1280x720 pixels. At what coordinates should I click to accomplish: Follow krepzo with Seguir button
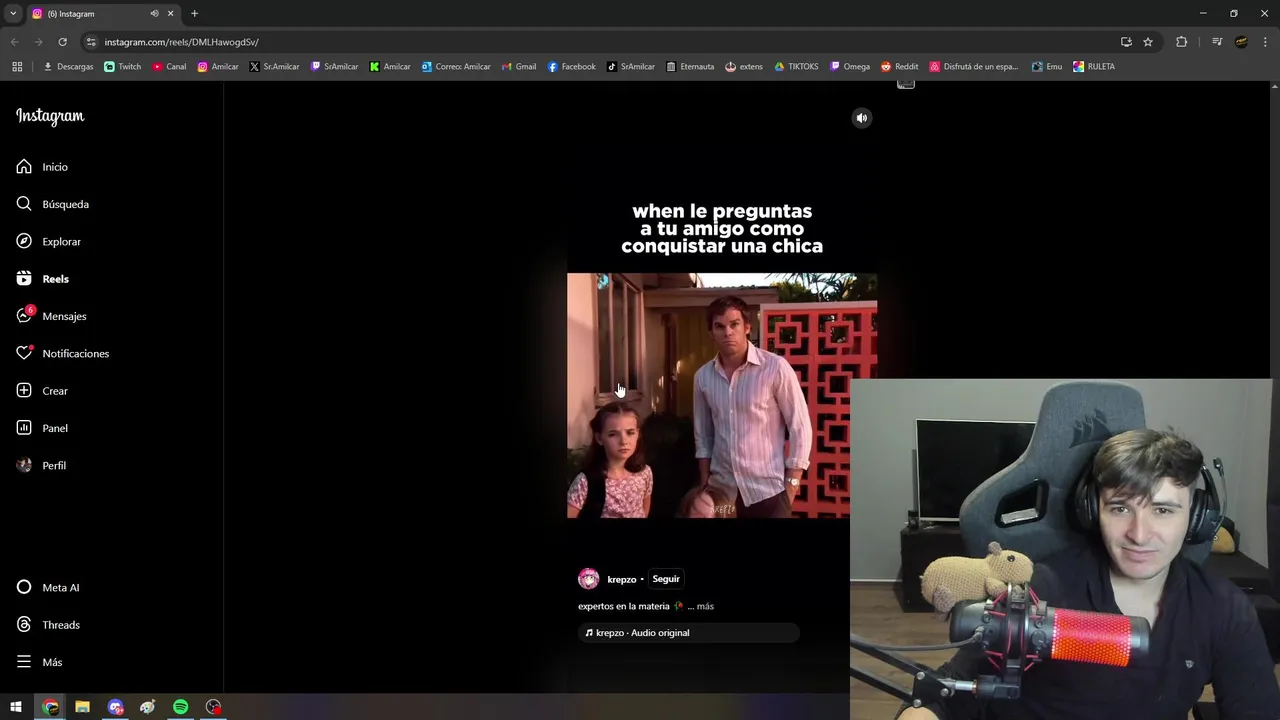[666, 579]
